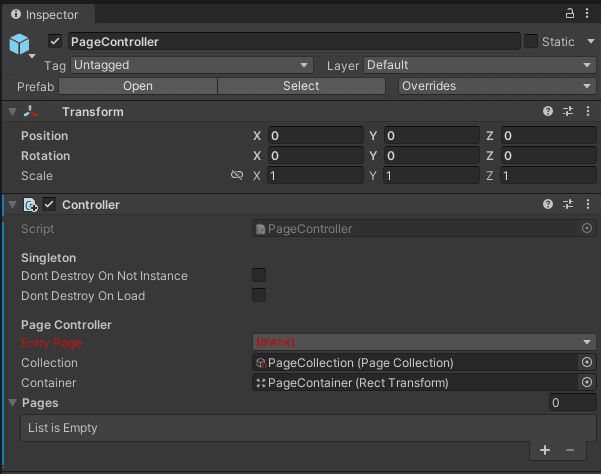Check Dont Destroy On Not Instance
The height and width of the screenshot is (474, 601).
(259, 275)
